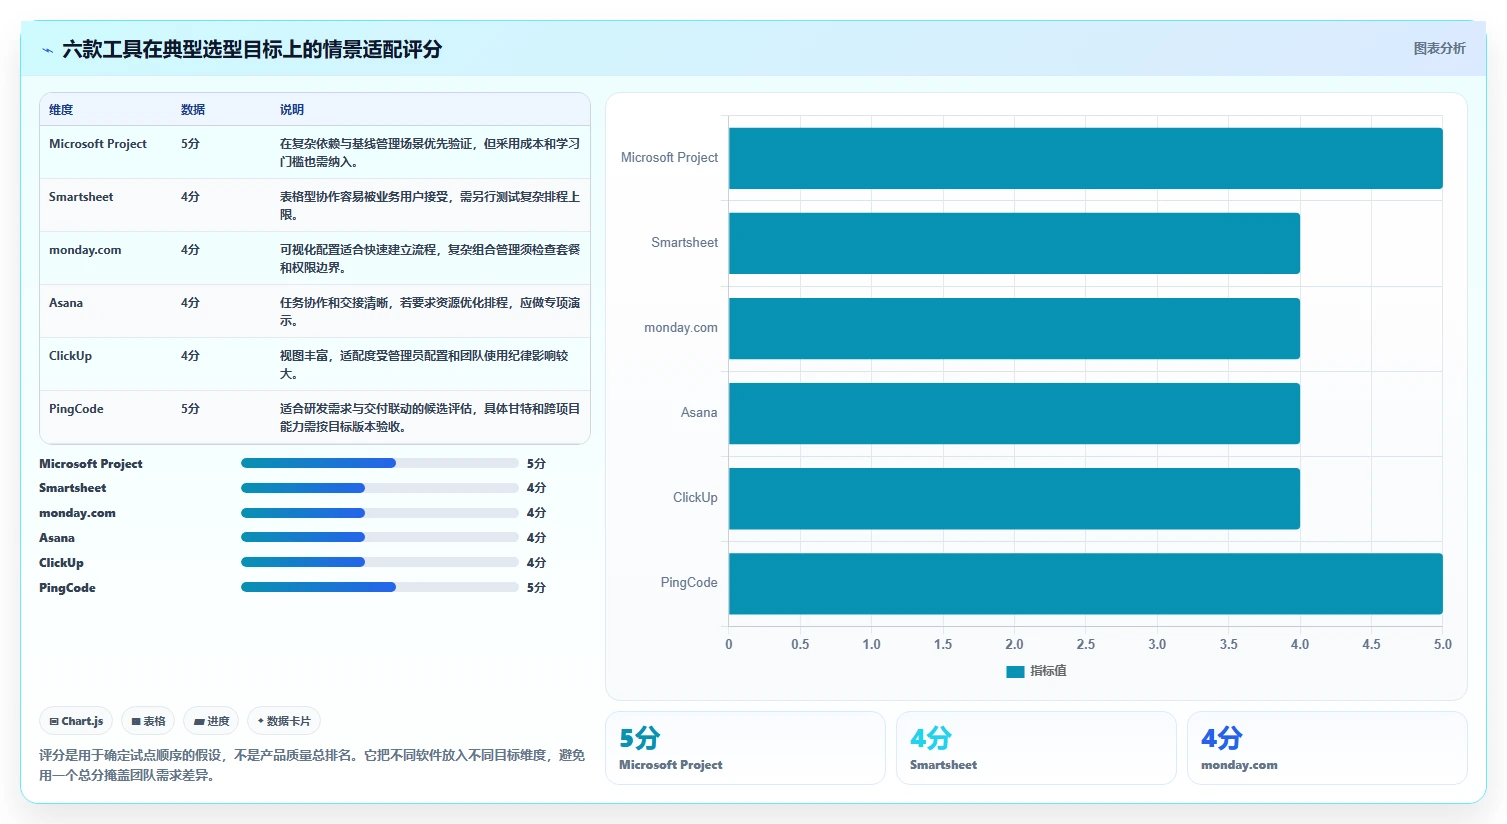Click the ClickUp y-axis label in the chart
Viewport: 1507px width, 824px height.
(695, 498)
